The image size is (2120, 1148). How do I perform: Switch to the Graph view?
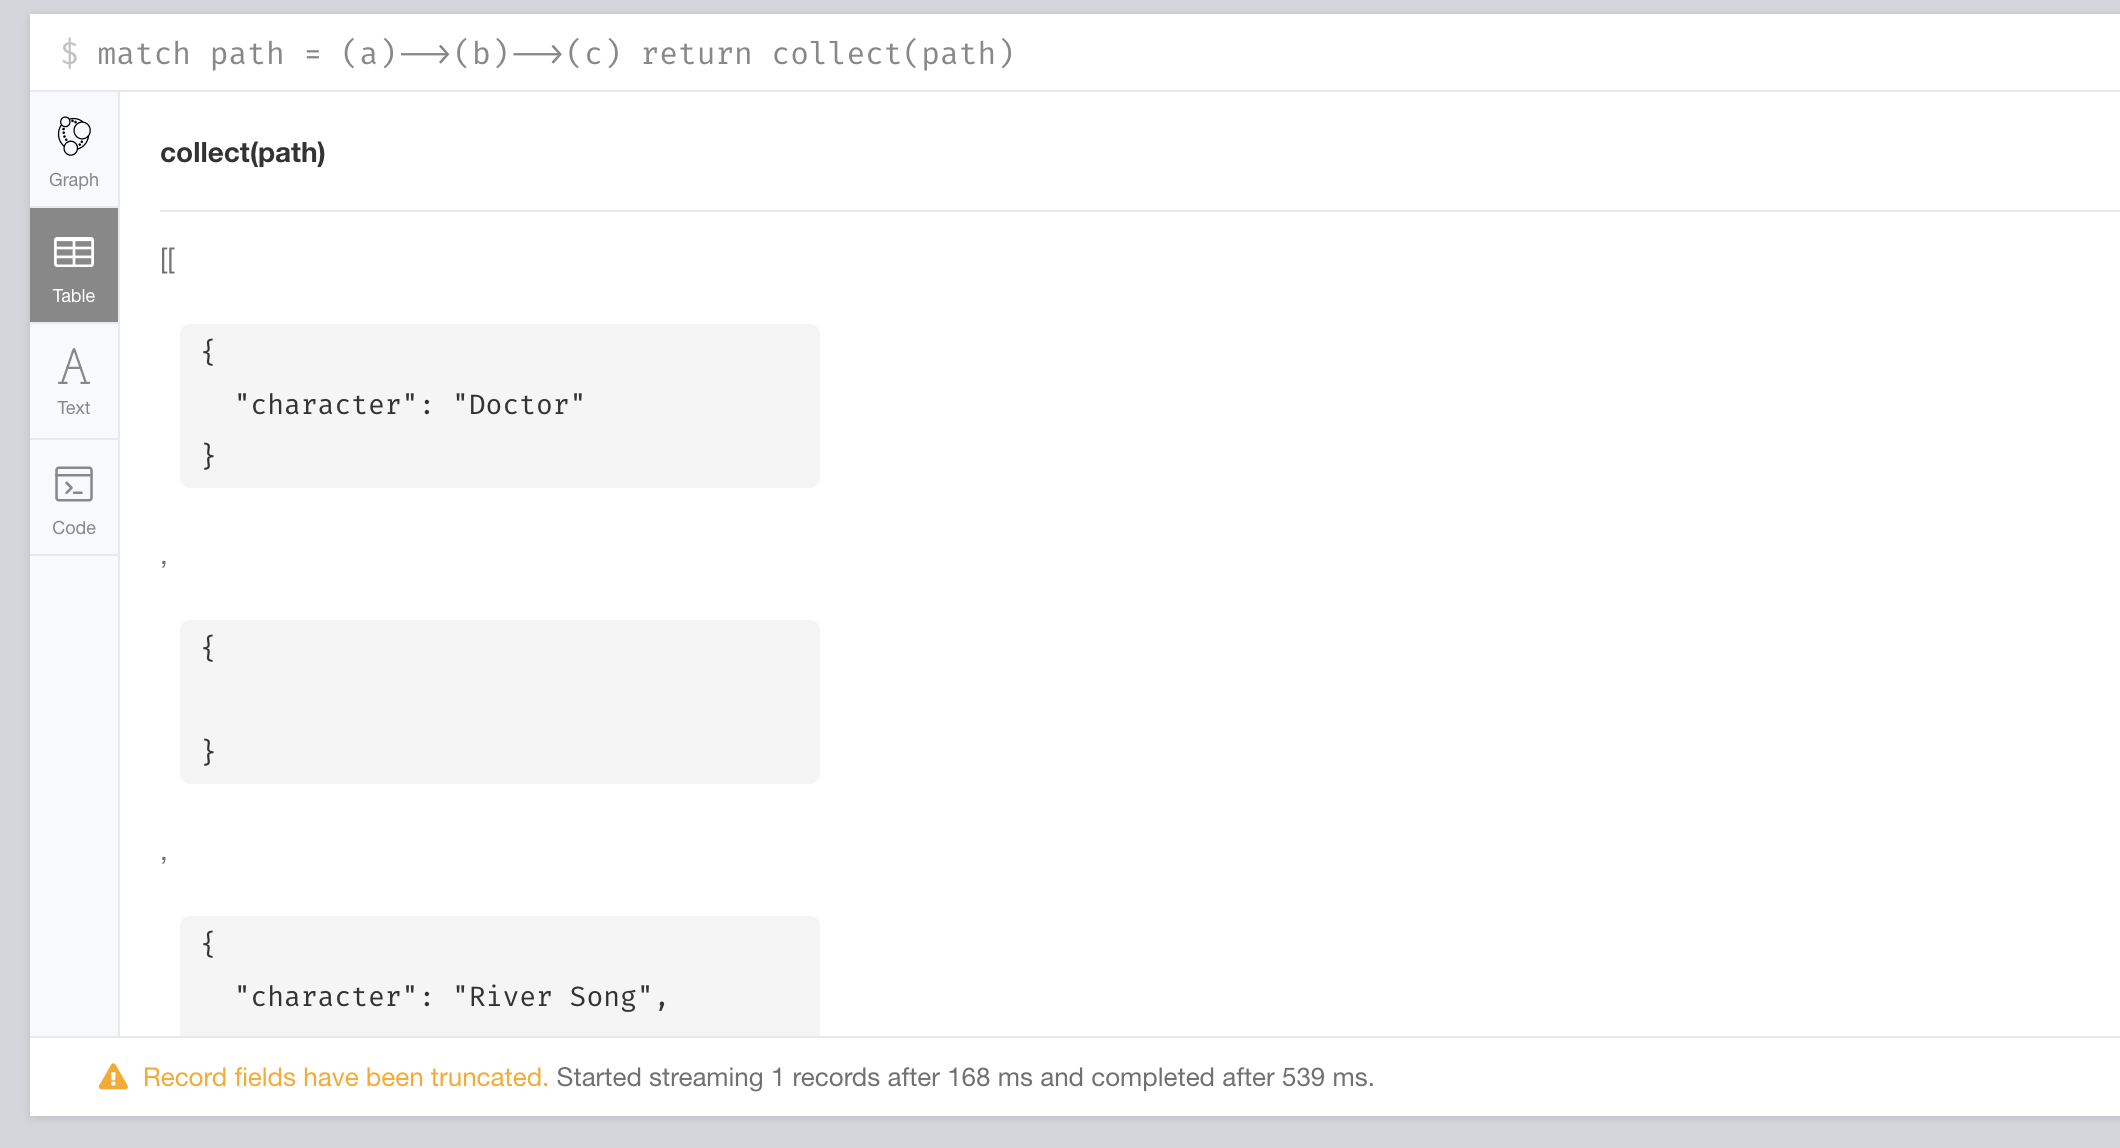click(73, 150)
